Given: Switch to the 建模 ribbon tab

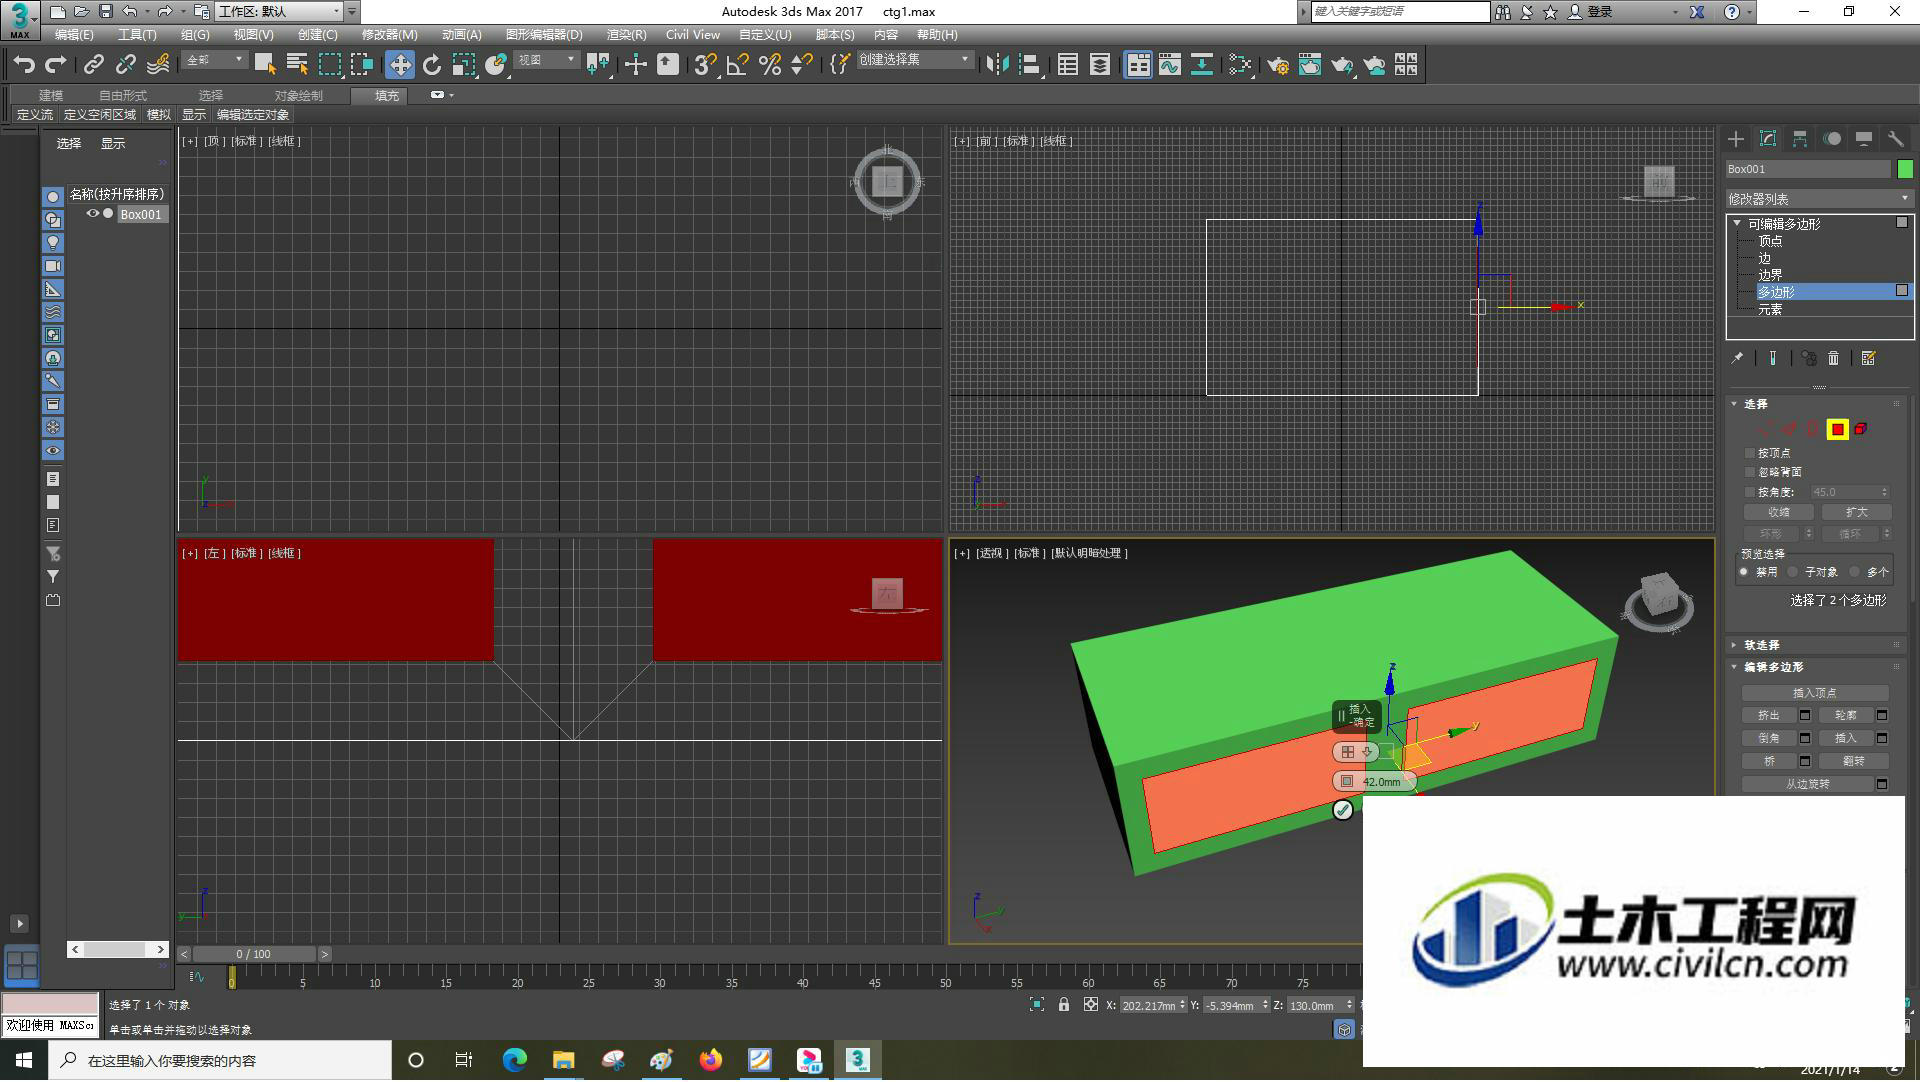Looking at the screenshot, I should pyautogui.click(x=51, y=96).
